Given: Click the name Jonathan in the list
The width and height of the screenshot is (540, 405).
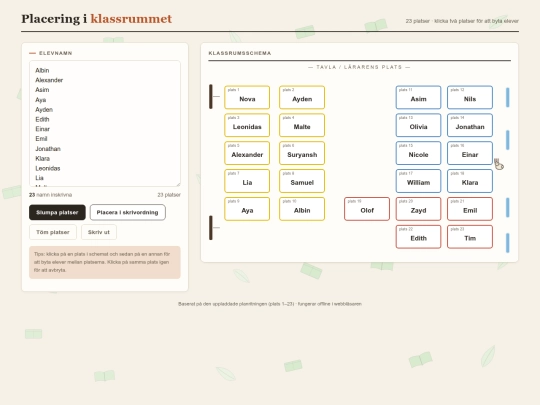Looking at the screenshot, I should [x=48, y=149].
